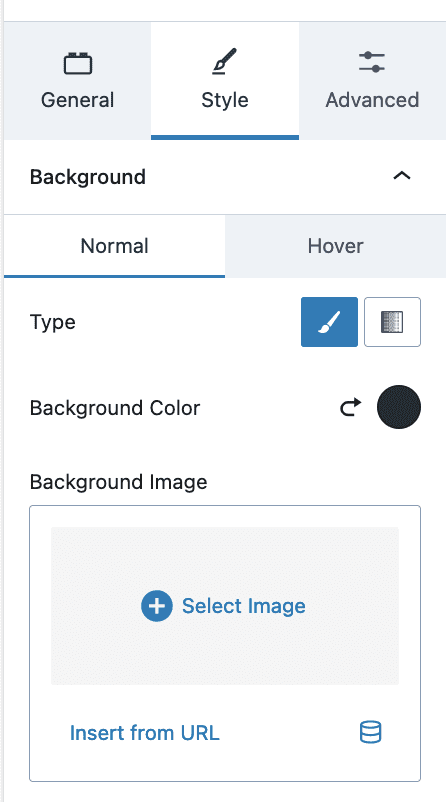Click the Insert from URL link

pos(144,733)
